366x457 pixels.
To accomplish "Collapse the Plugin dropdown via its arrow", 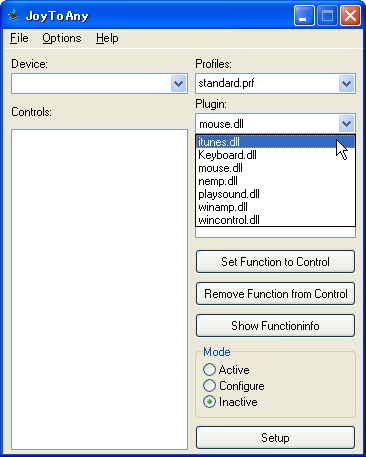I will point(346,124).
